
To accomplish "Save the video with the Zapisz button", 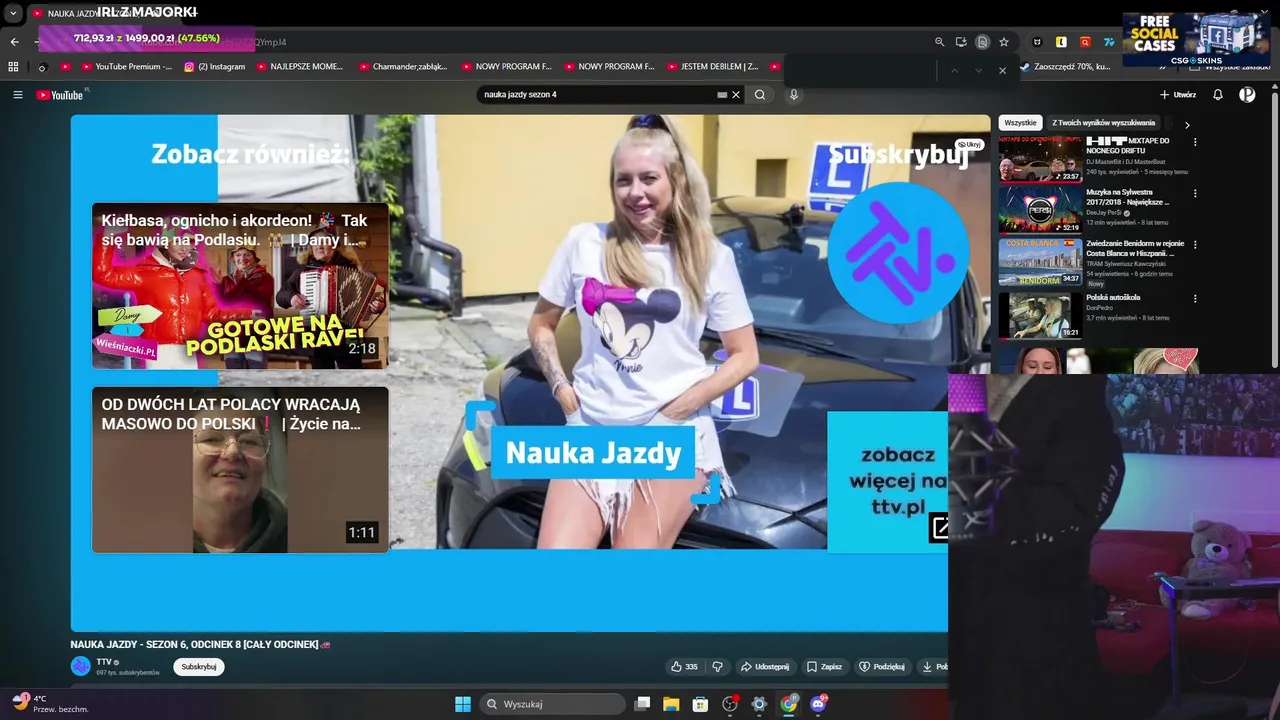I will coord(825,667).
